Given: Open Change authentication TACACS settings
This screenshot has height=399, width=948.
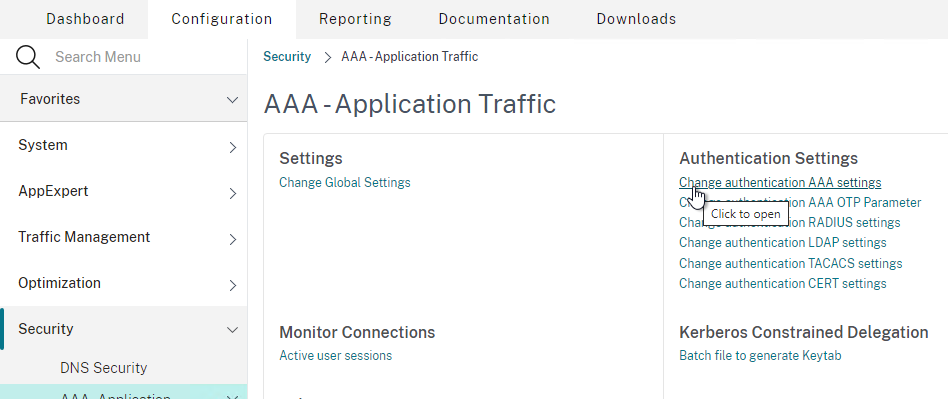Looking at the screenshot, I should click(x=790, y=264).
